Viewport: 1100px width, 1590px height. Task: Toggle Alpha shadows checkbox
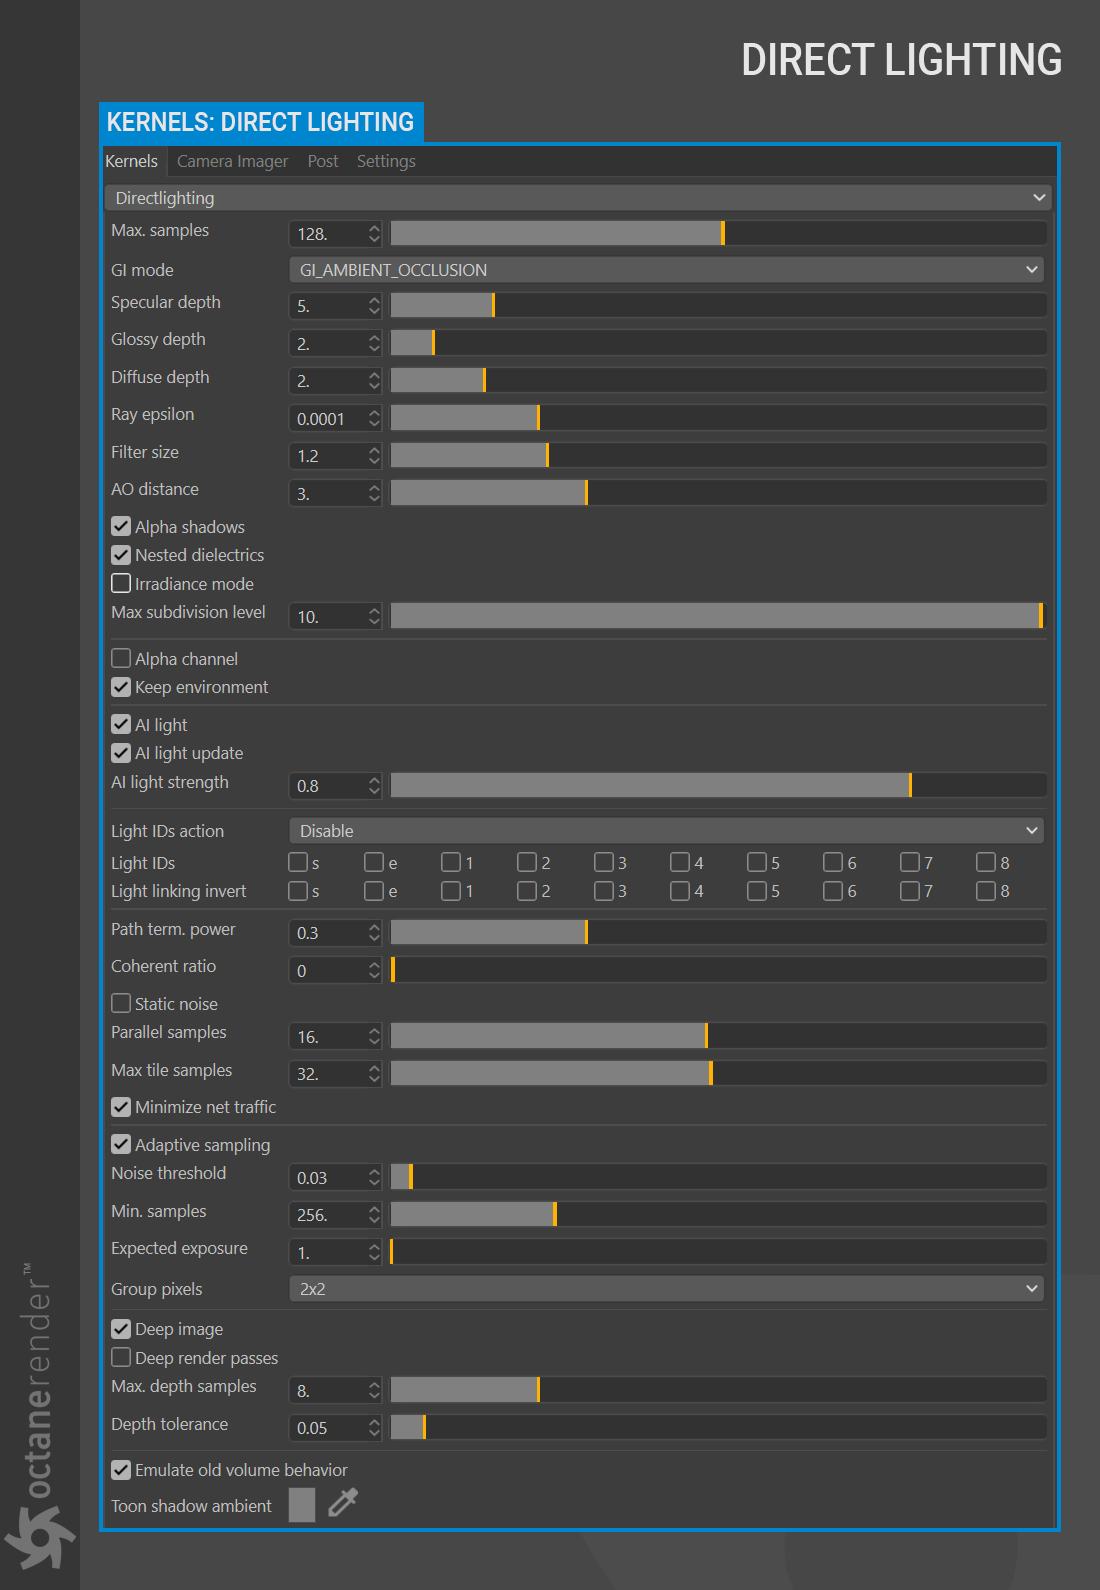coord(121,526)
